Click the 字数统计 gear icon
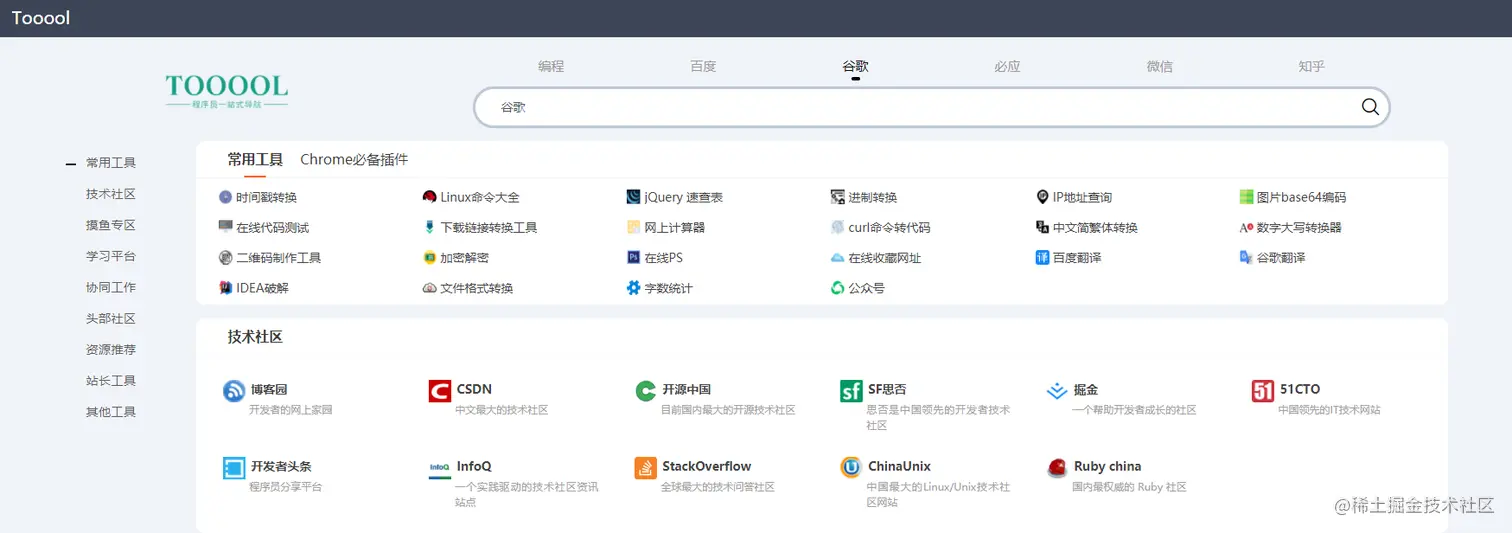 pyautogui.click(x=633, y=288)
